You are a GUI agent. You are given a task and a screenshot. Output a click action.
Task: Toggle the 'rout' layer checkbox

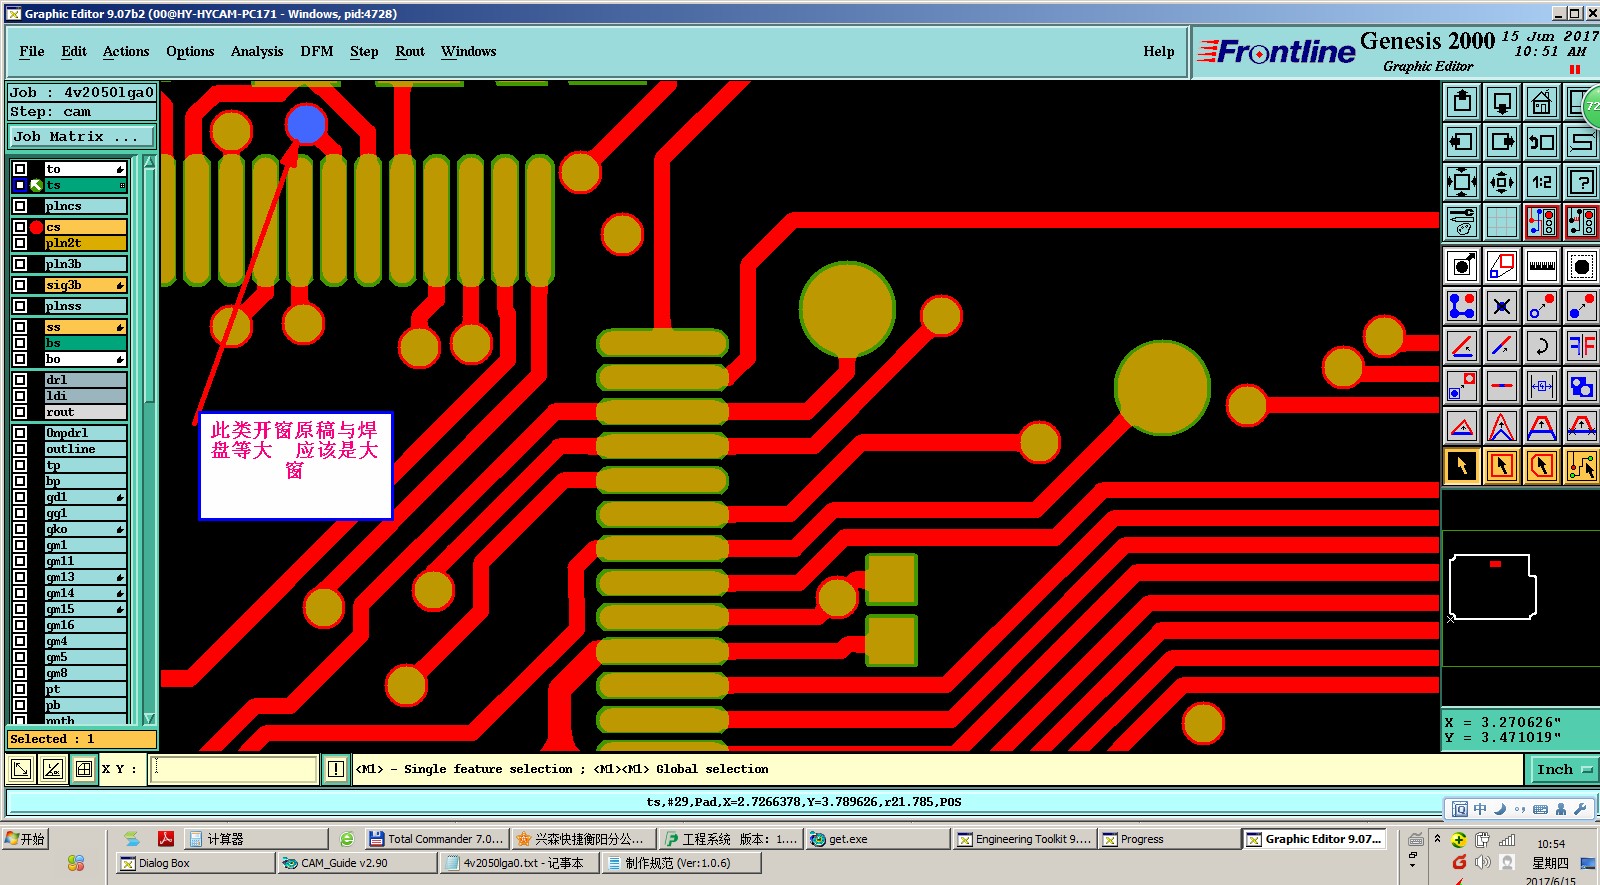(x=20, y=412)
